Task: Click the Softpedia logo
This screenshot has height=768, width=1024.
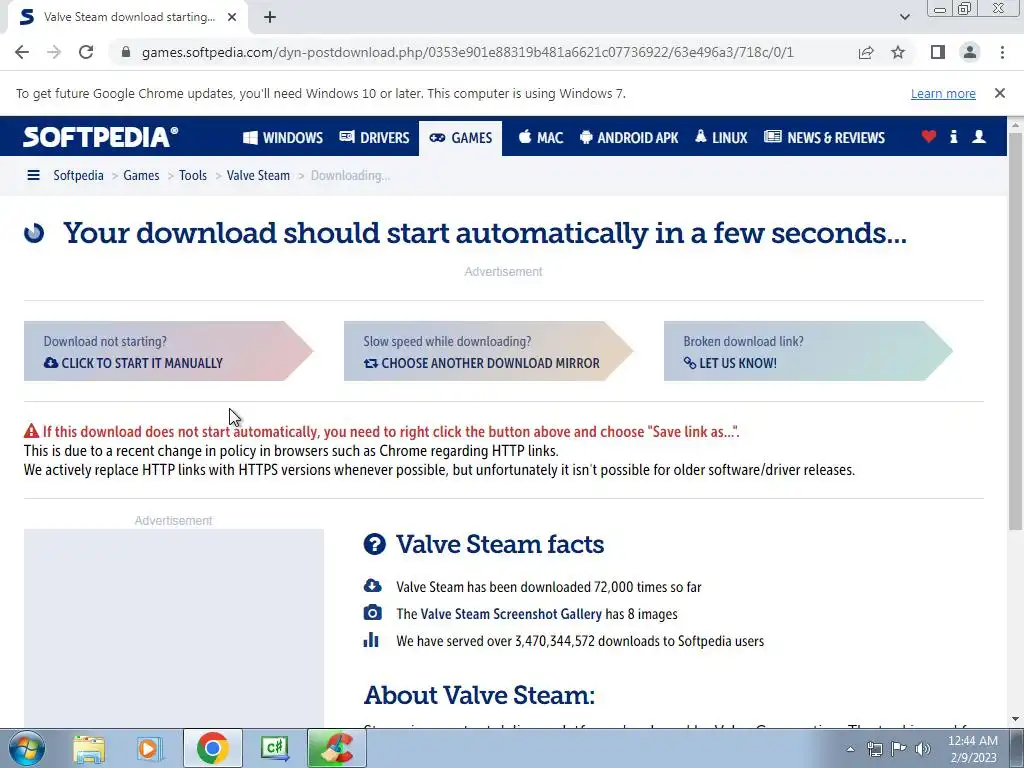Action: click(x=100, y=137)
